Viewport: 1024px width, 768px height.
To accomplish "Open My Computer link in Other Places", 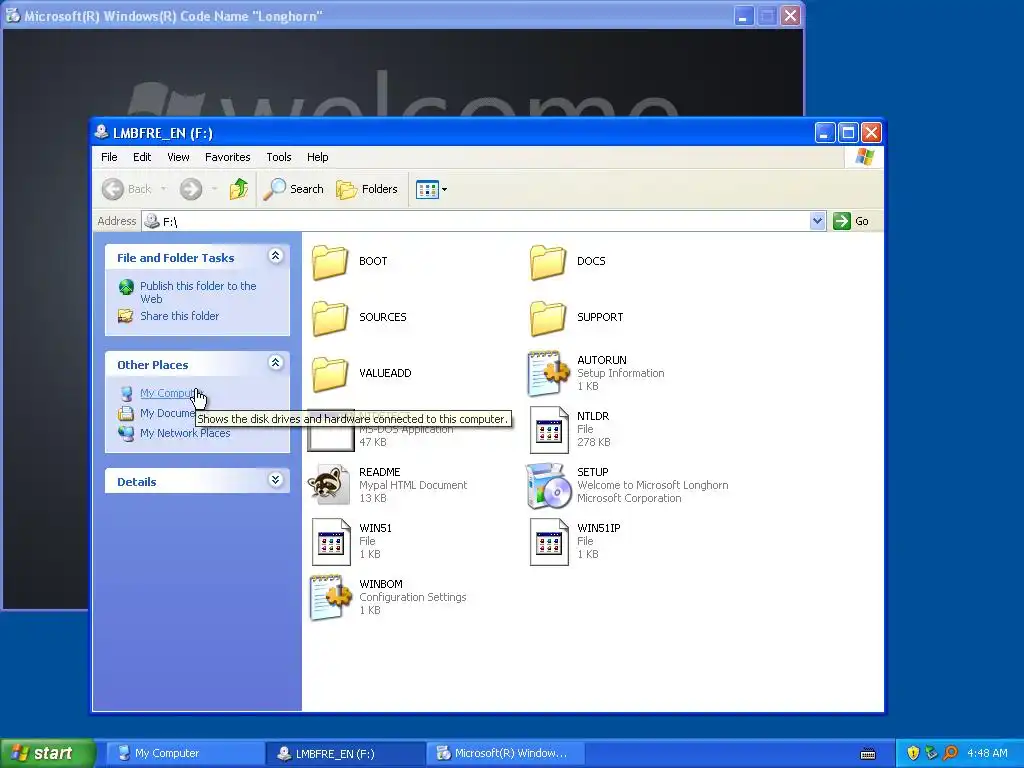I will pos(167,393).
